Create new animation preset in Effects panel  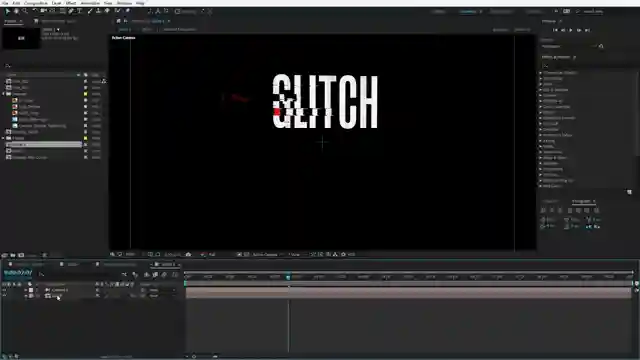629,192
